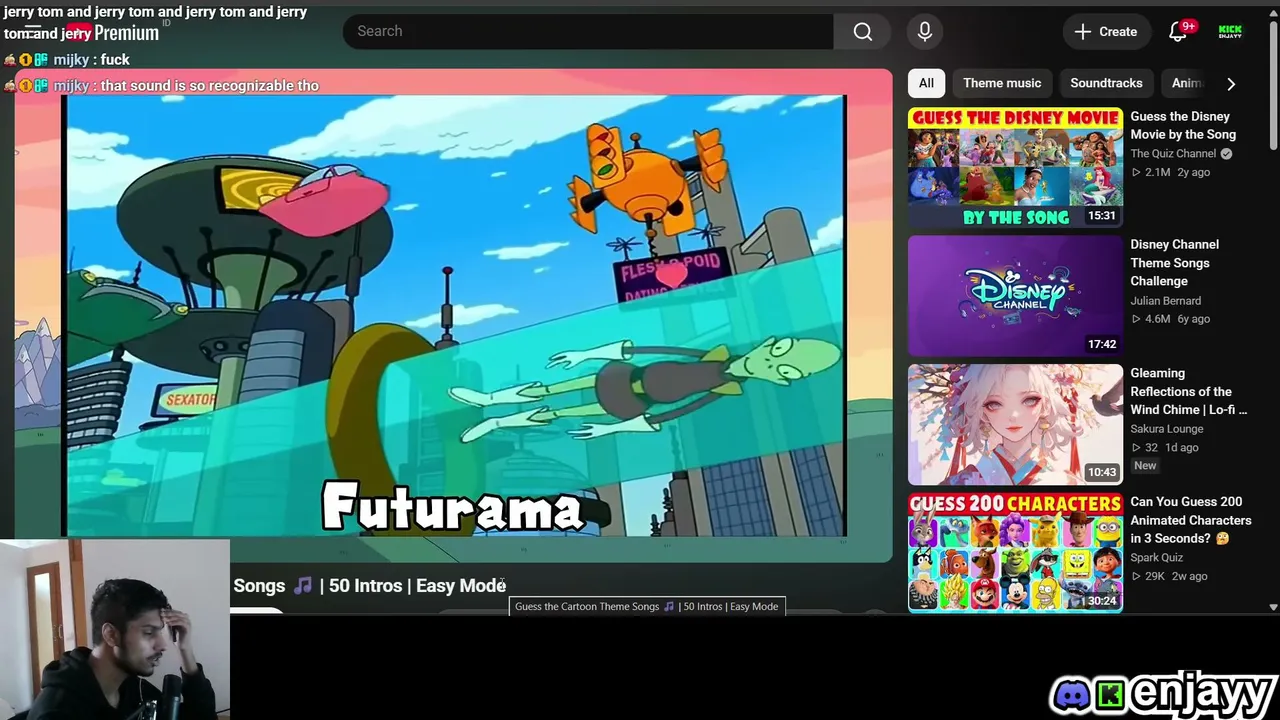Open title 'Gleaming Reflections of the Wind Chime'
1280x720 pixels.
click(x=1188, y=391)
